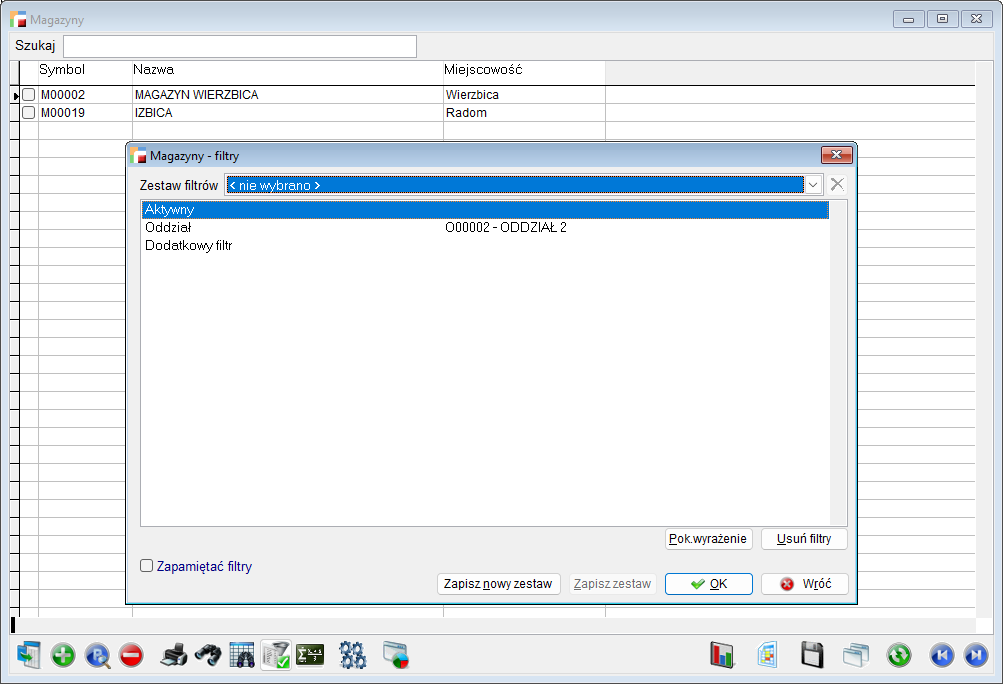
Task: Click the green plus add record icon
Action: click(63, 656)
